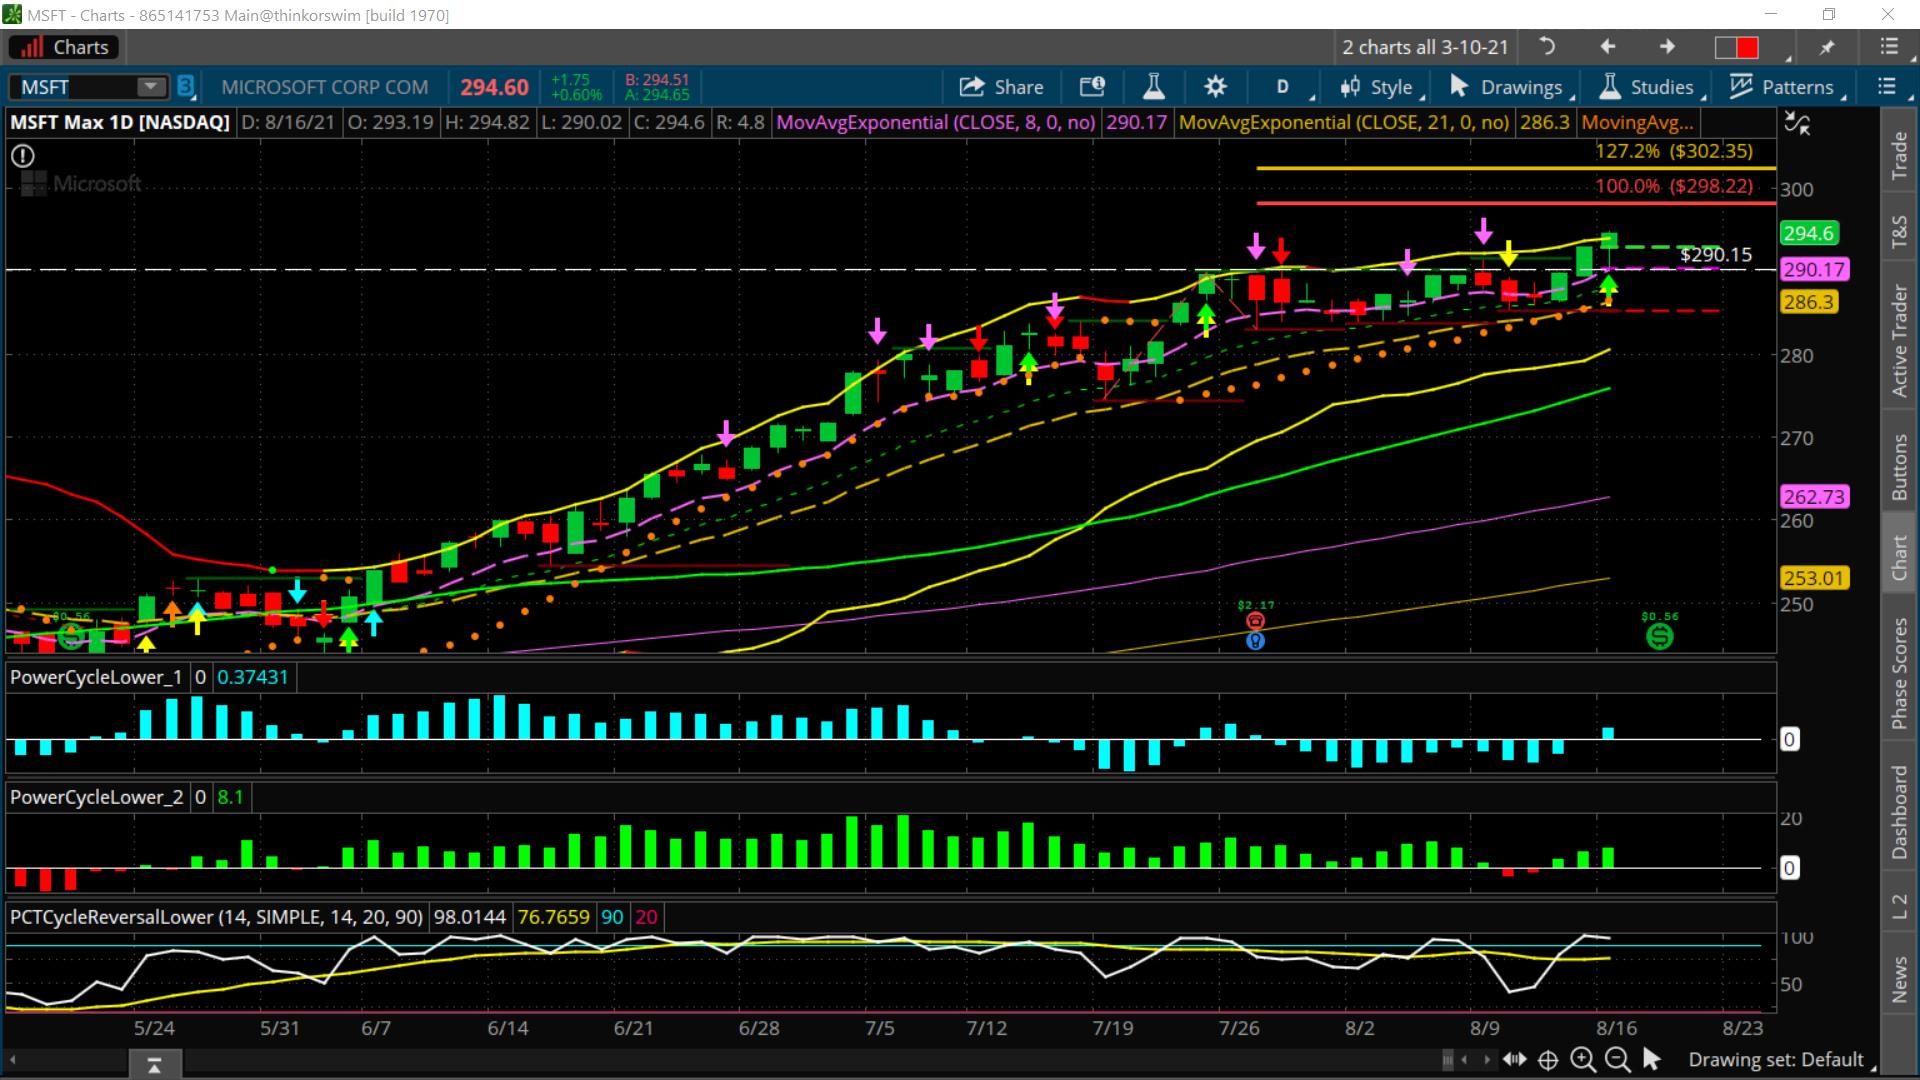This screenshot has width=1920, height=1080.
Task: Click the small scroll-right triangle button
Action: pyautogui.click(x=1487, y=1060)
